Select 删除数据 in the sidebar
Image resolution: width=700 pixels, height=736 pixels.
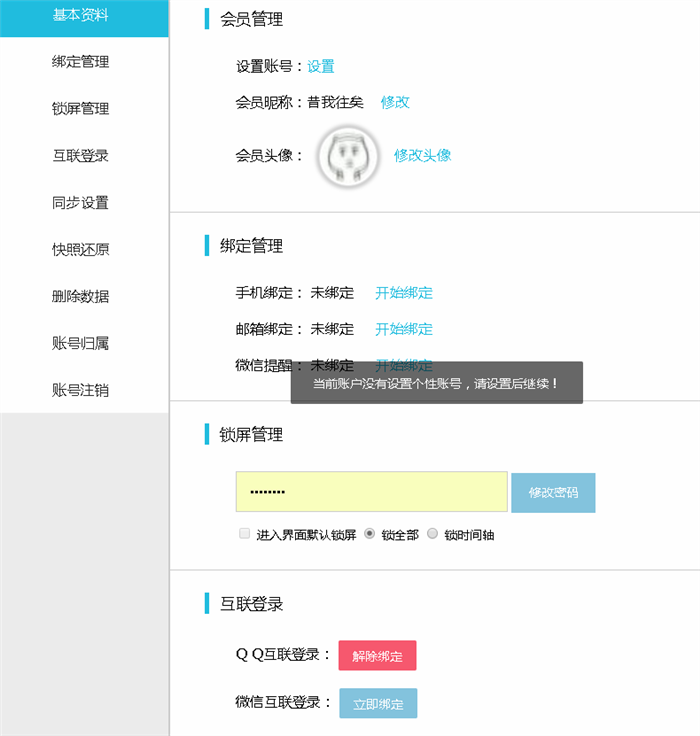click(x=81, y=297)
